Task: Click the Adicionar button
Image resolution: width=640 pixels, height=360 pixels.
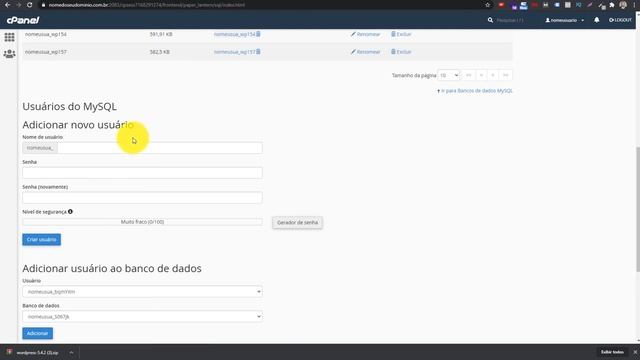Action: point(38,333)
